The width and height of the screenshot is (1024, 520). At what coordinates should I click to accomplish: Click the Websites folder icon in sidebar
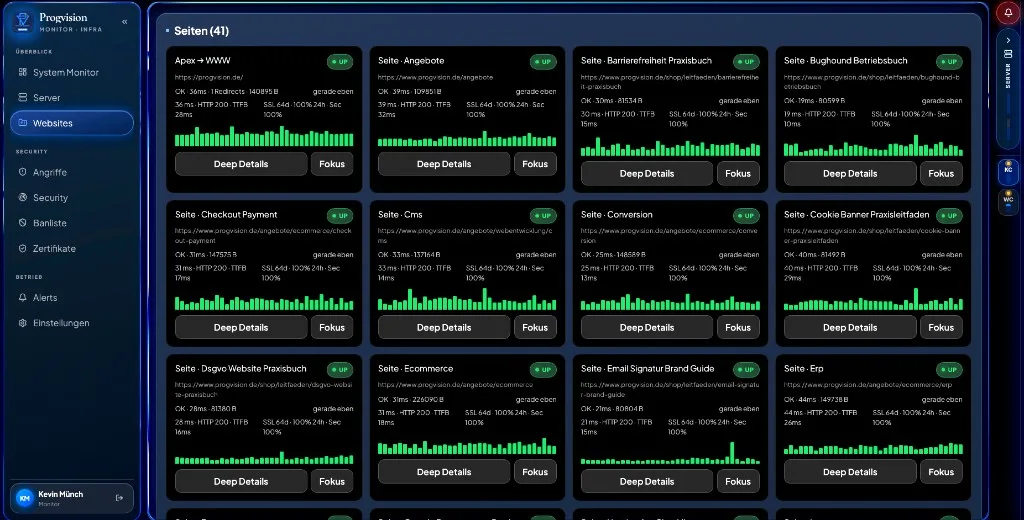pyautogui.click(x=23, y=123)
